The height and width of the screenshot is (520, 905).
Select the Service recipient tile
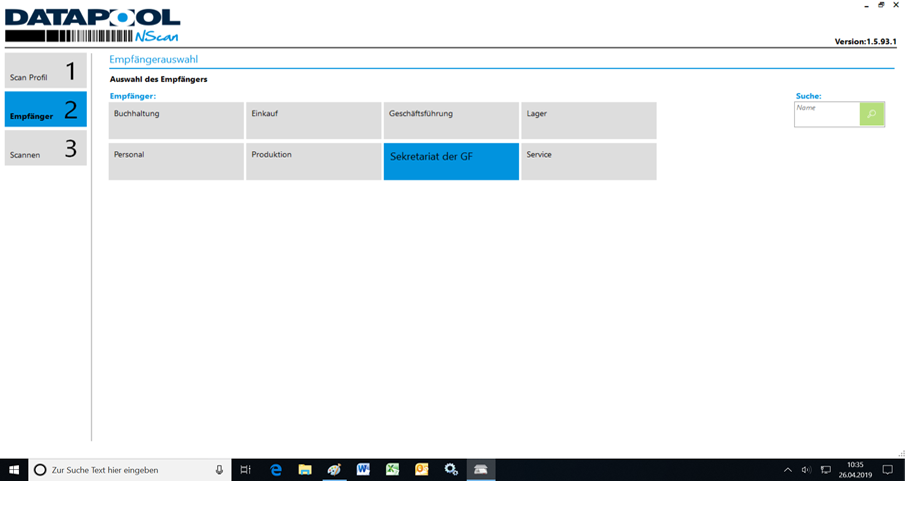tap(588, 162)
